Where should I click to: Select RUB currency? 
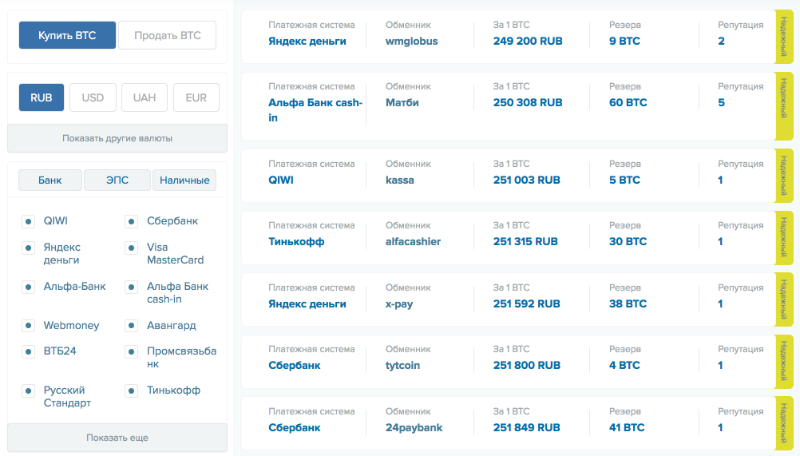[x=41, y=98]
